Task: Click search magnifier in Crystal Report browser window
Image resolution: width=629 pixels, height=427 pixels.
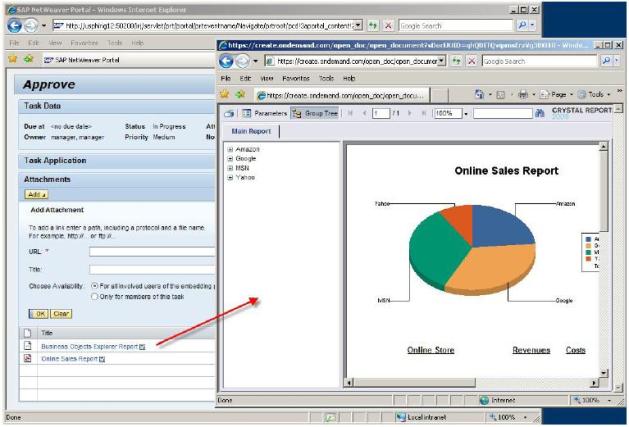Action: pyautogui.click(x=606, y=61)
